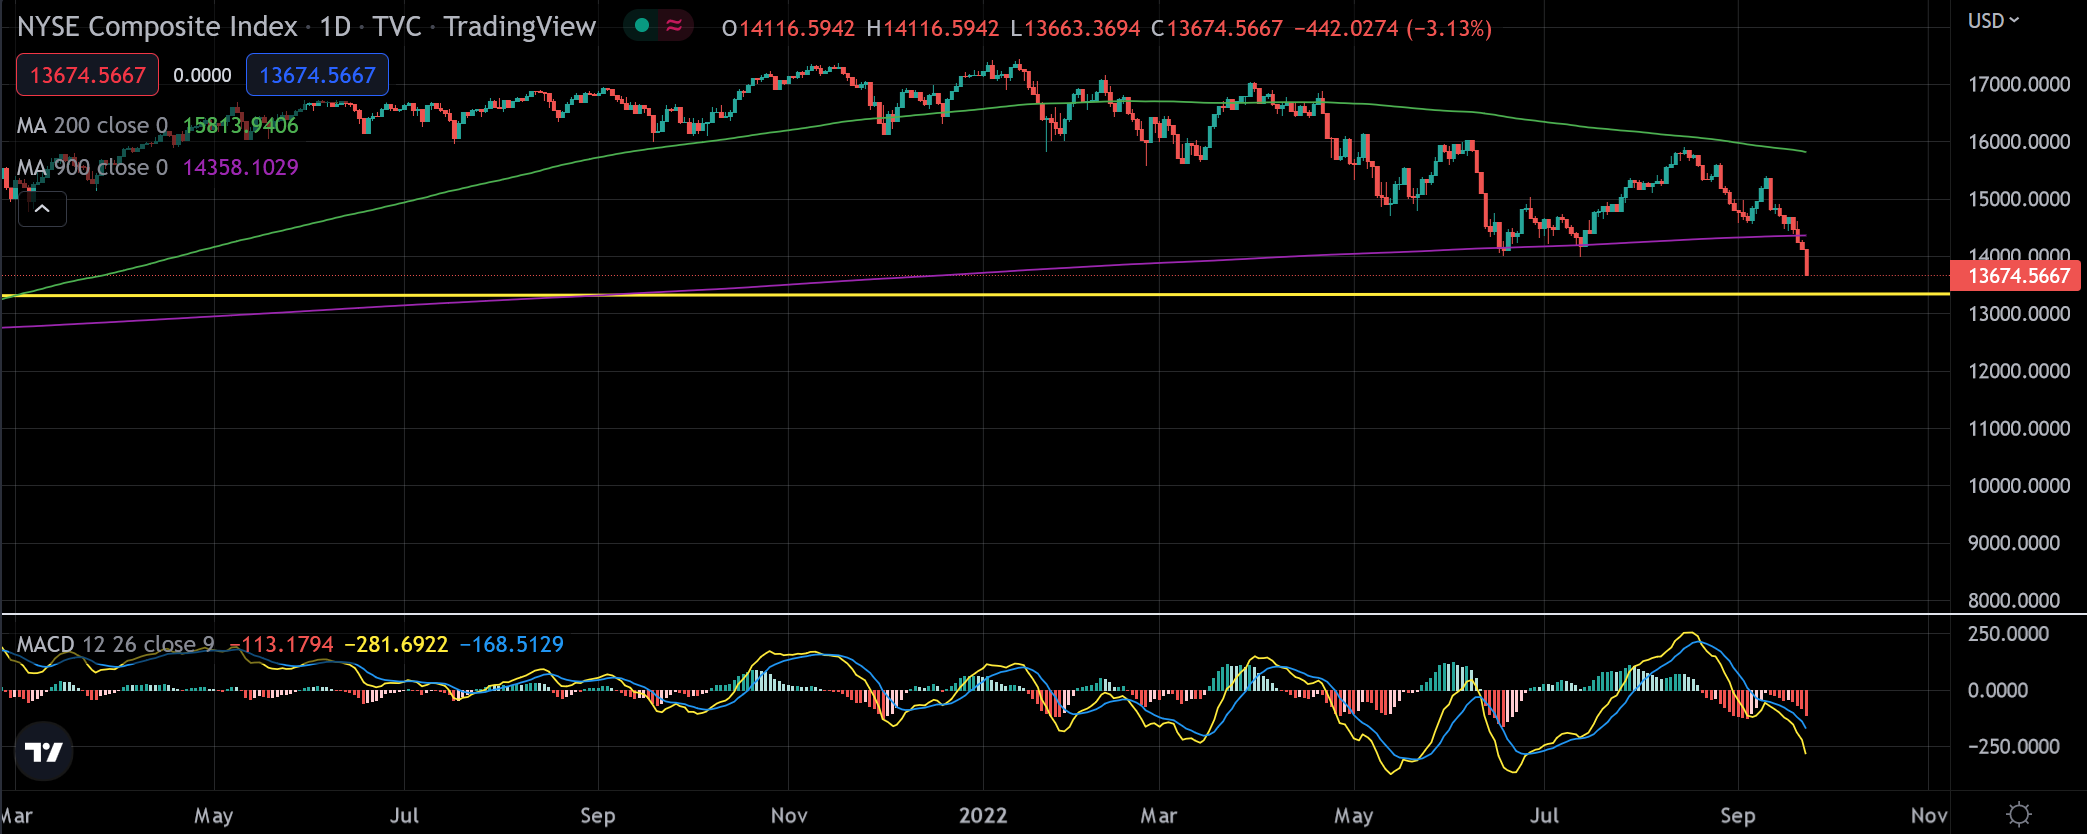Viewport: 2087px width, 834px height.
Task: Click the MA 900 value 14358.1029
Action: pyautogui.click(x=240, y=167)
